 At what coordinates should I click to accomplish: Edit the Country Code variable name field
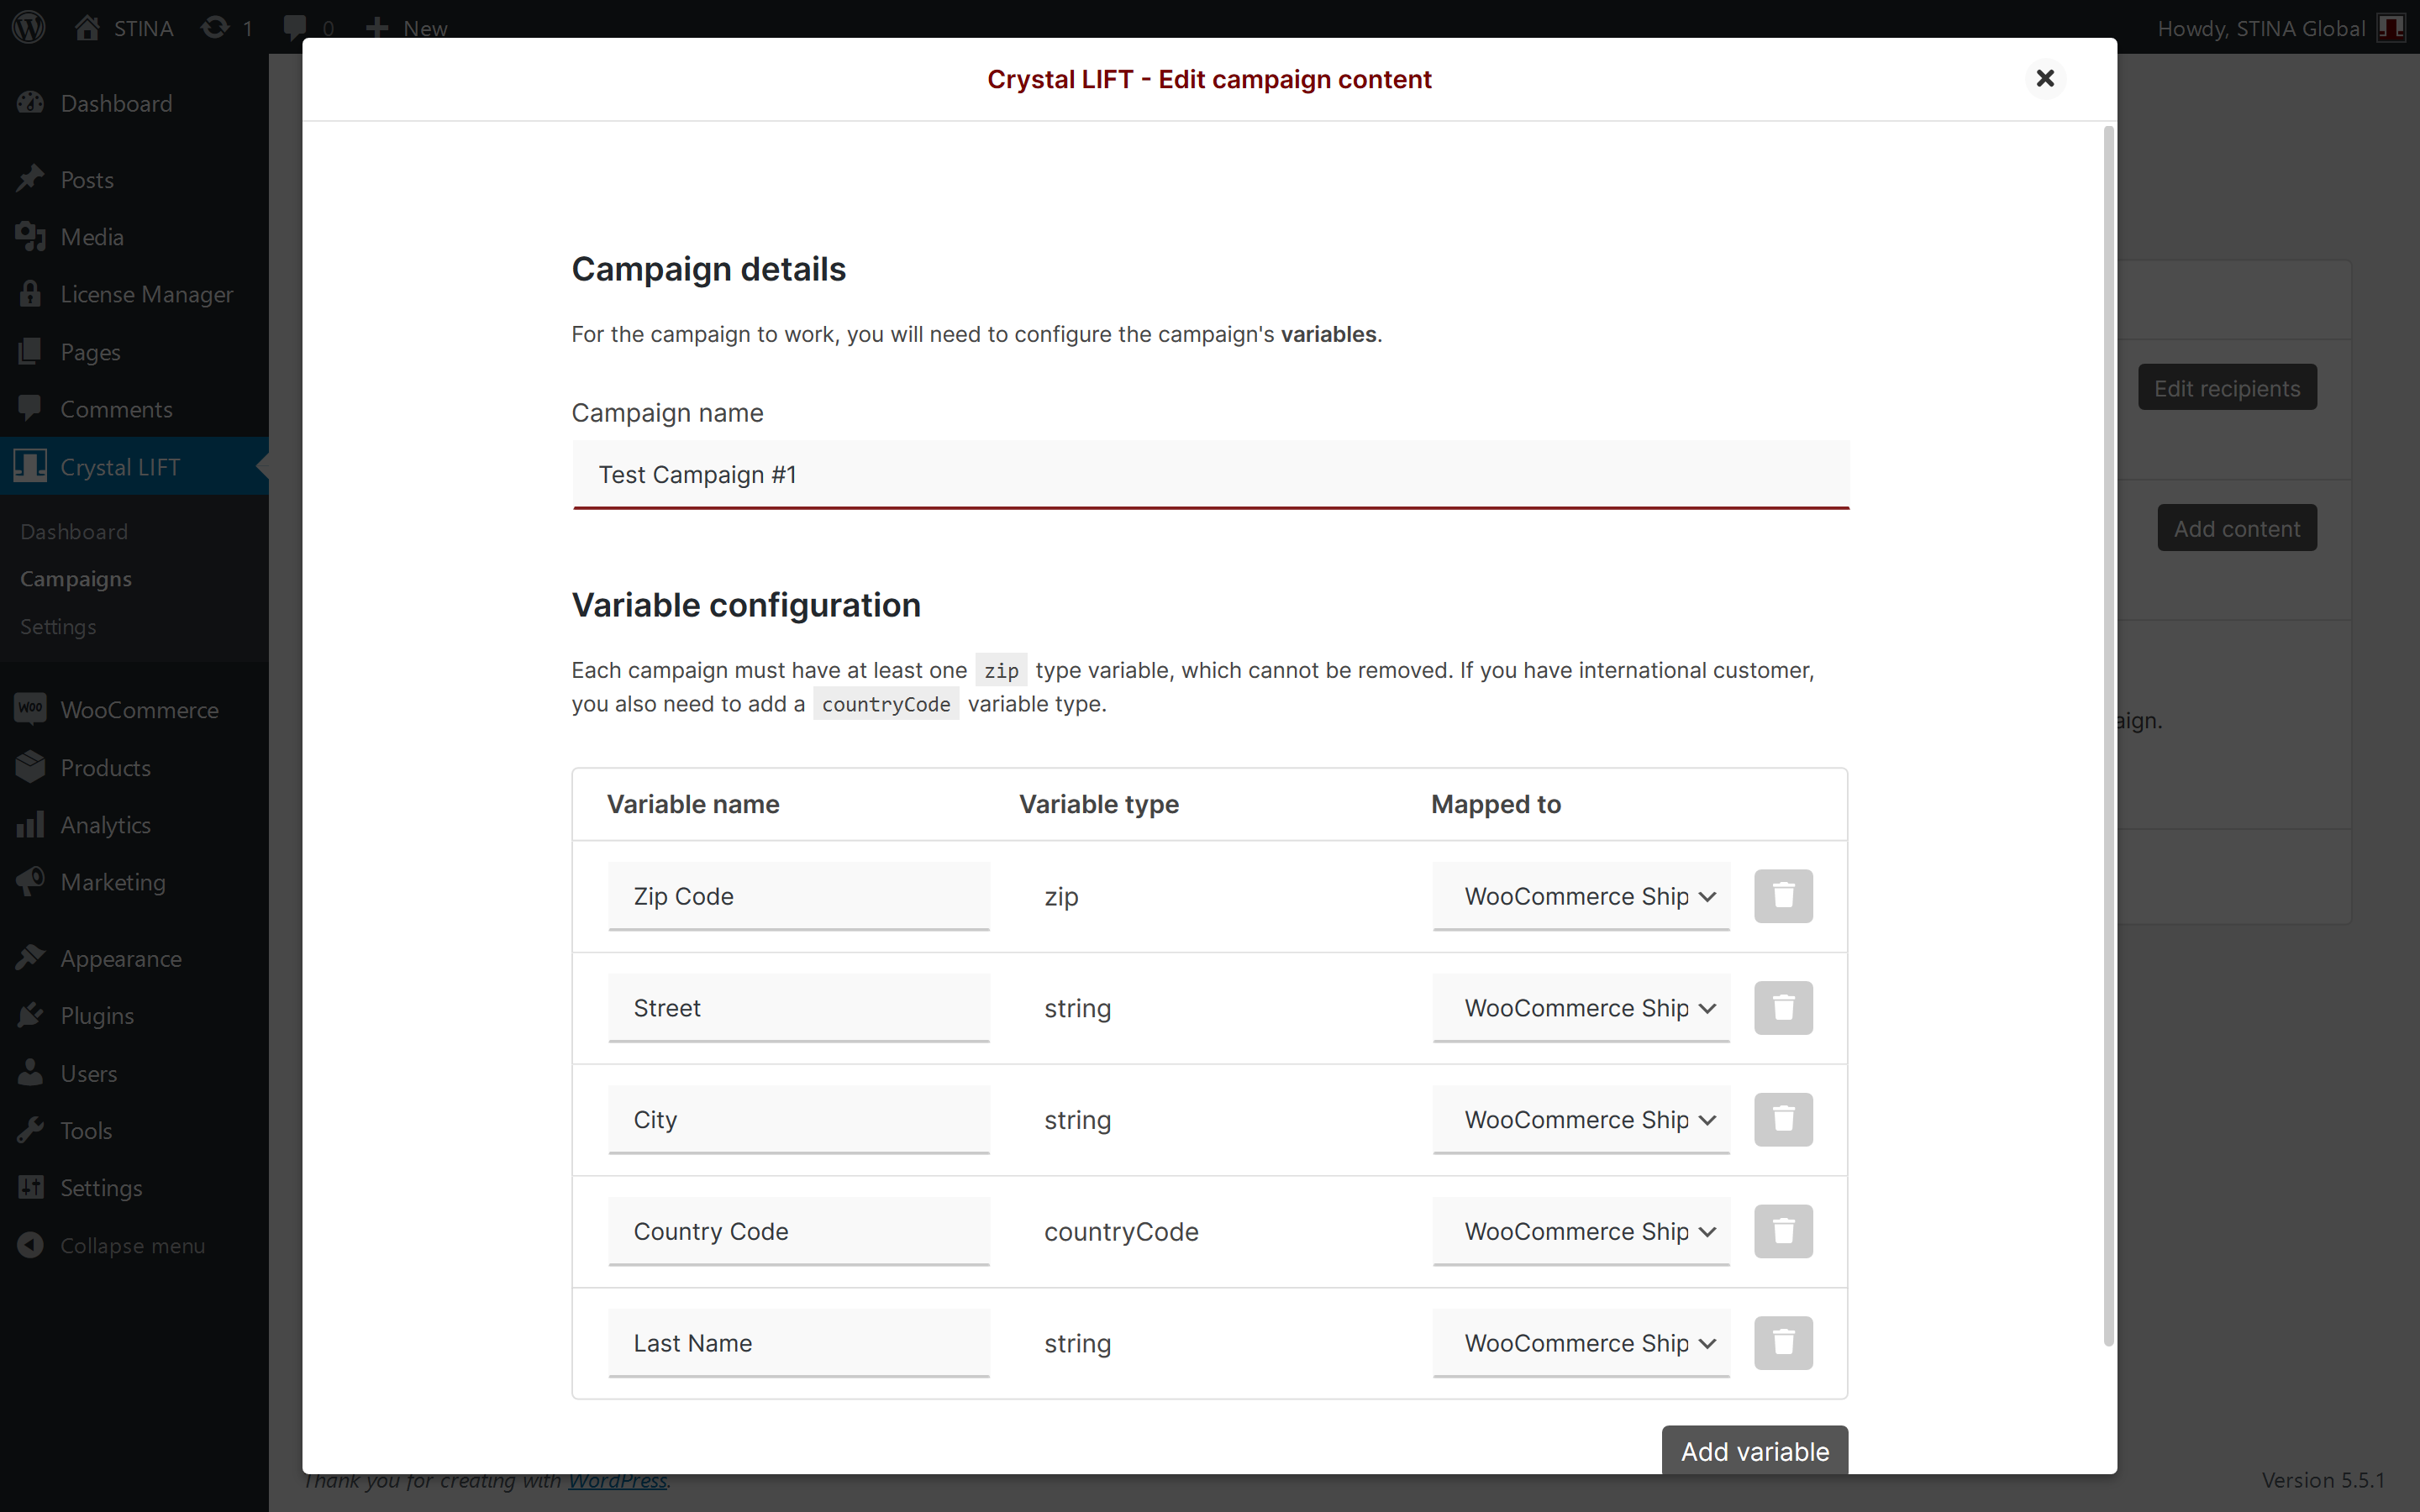798,1231
